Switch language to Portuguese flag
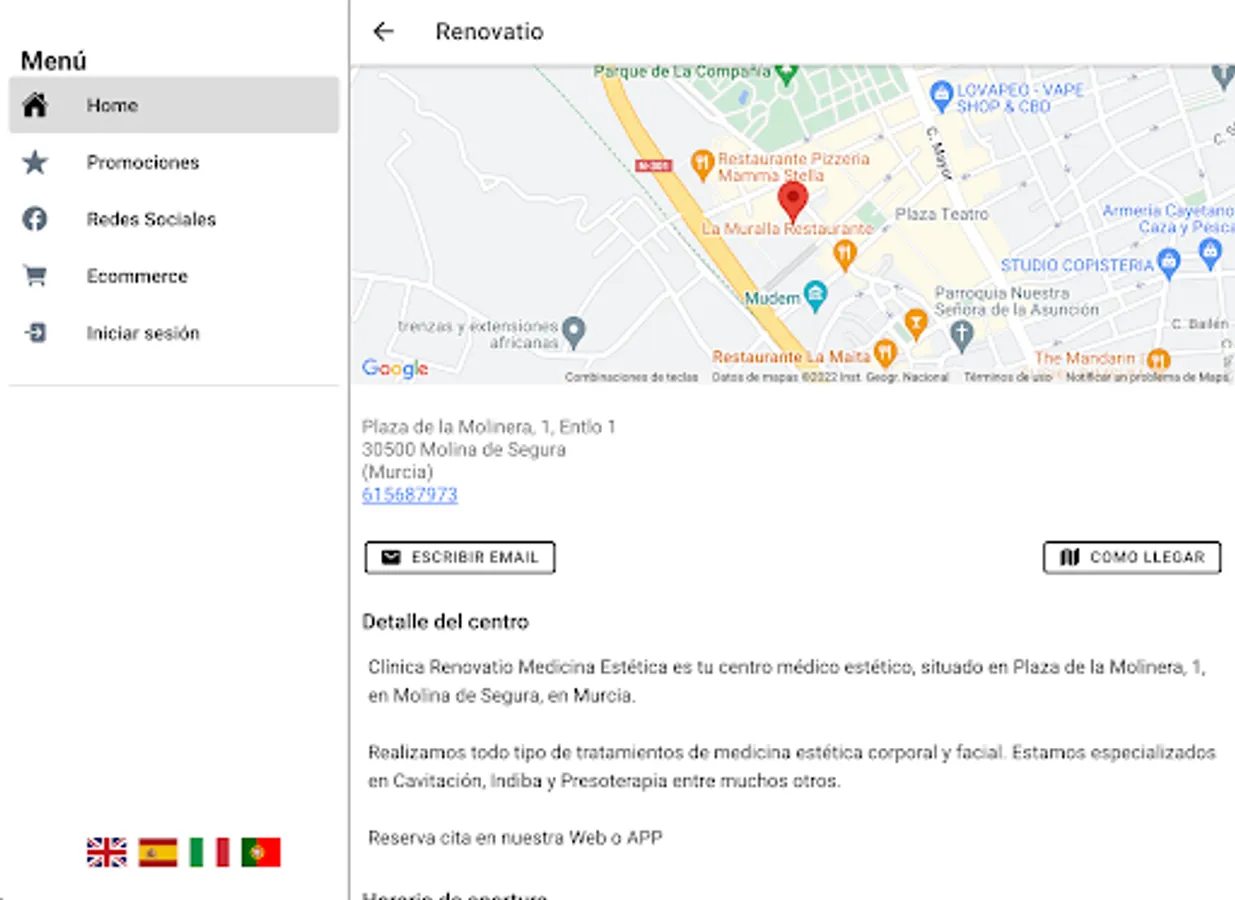The width and height of the screenshot is (1235, 900). coord(261,852)
